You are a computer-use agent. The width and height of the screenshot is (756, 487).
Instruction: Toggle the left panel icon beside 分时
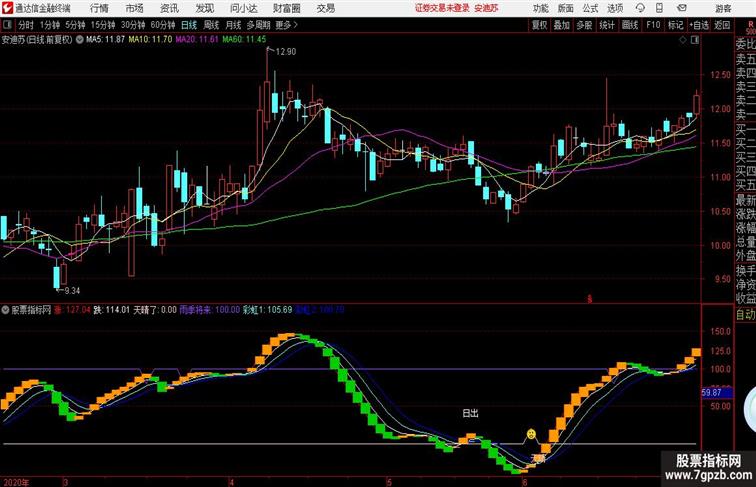pyautogui.click(x=7, y=25)
